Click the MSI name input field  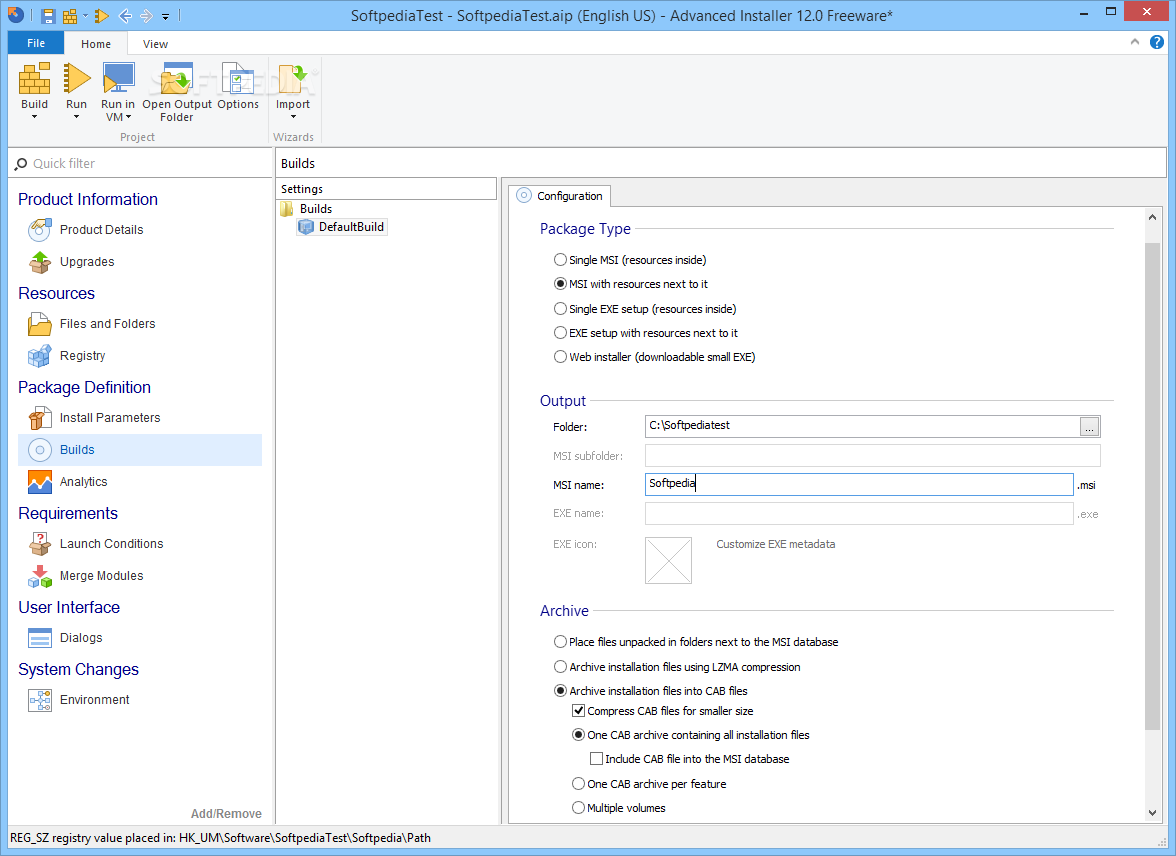click(859, 484)
